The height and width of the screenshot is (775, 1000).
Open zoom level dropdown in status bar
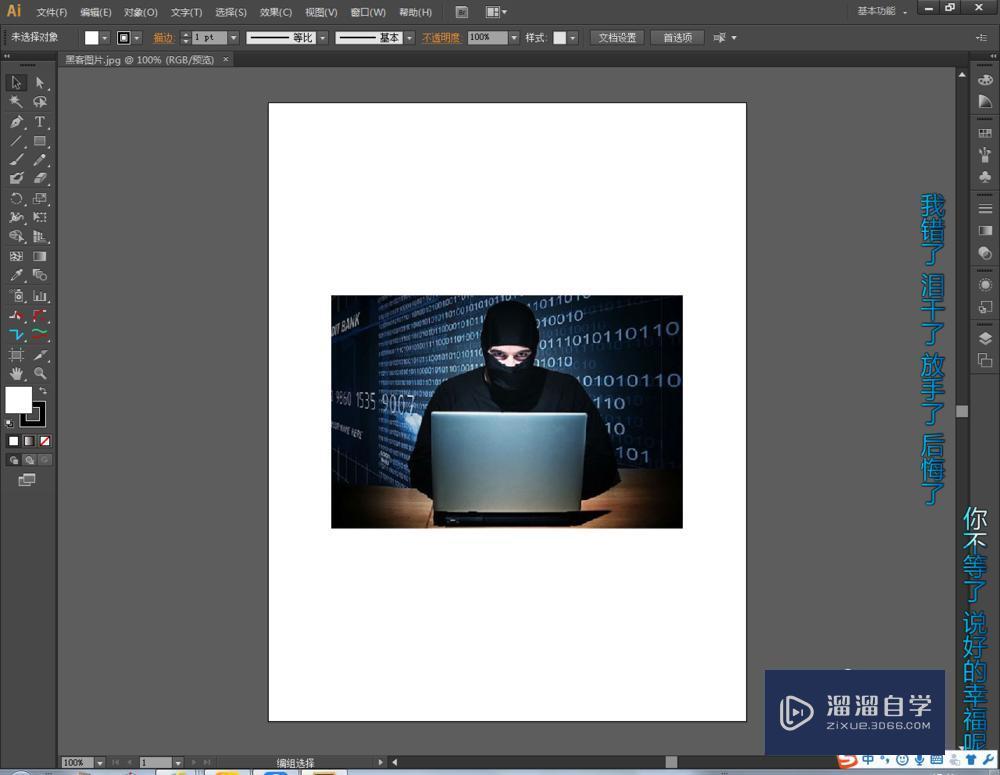(100, 763)
